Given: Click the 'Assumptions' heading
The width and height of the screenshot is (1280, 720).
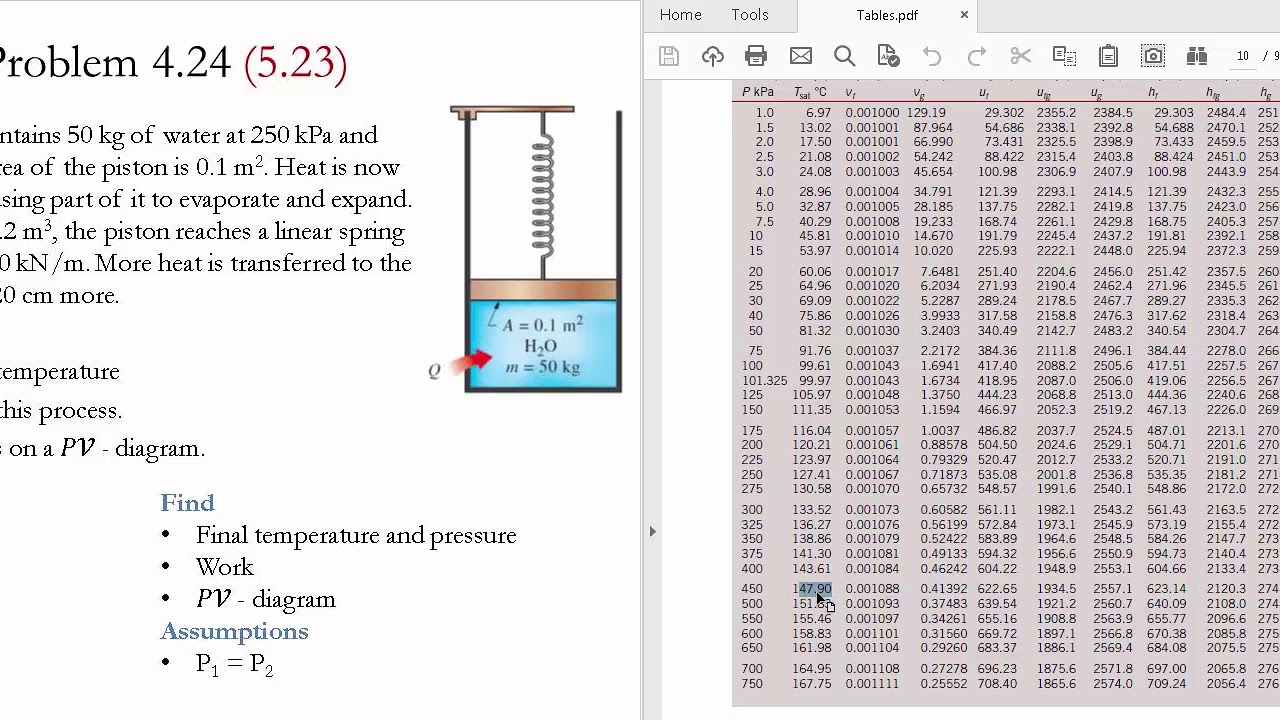Looking at the screenshot, I should (234, 631).
